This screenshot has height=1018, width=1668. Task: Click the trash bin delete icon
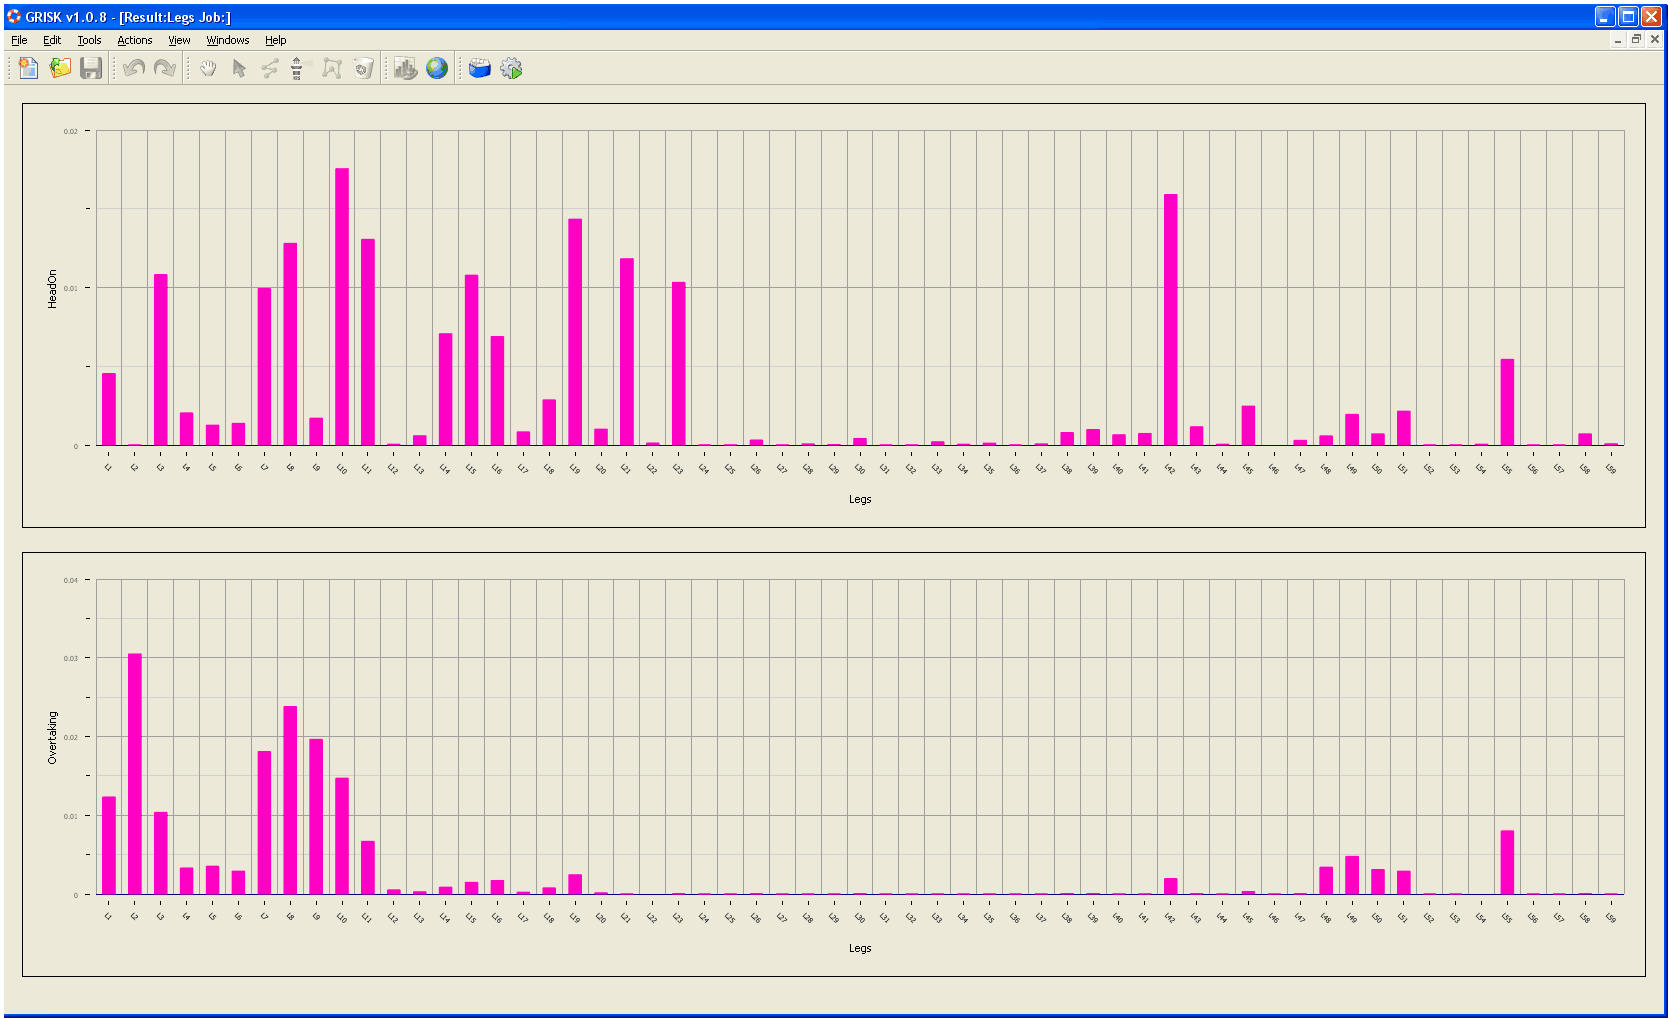pyautogui.click(x=364, y=68)
